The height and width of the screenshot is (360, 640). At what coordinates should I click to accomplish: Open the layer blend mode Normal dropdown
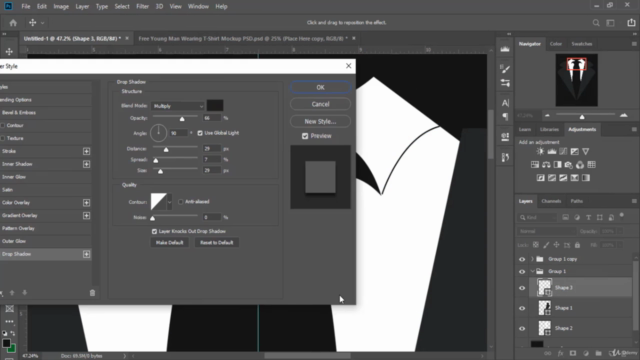(547, 231)
